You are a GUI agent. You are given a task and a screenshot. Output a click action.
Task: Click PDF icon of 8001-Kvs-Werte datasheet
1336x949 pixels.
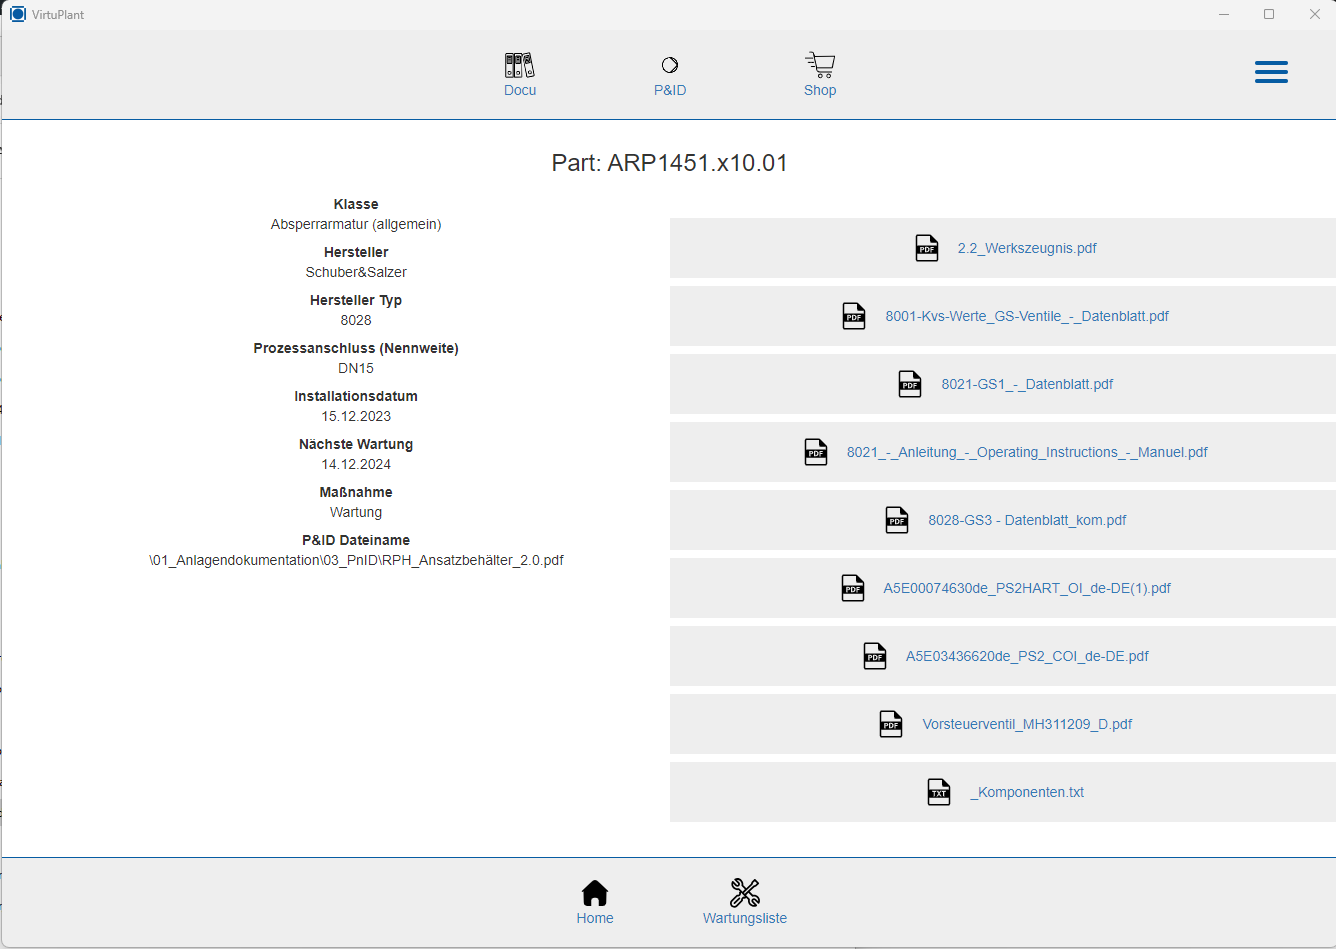click(x=854, y=316)
